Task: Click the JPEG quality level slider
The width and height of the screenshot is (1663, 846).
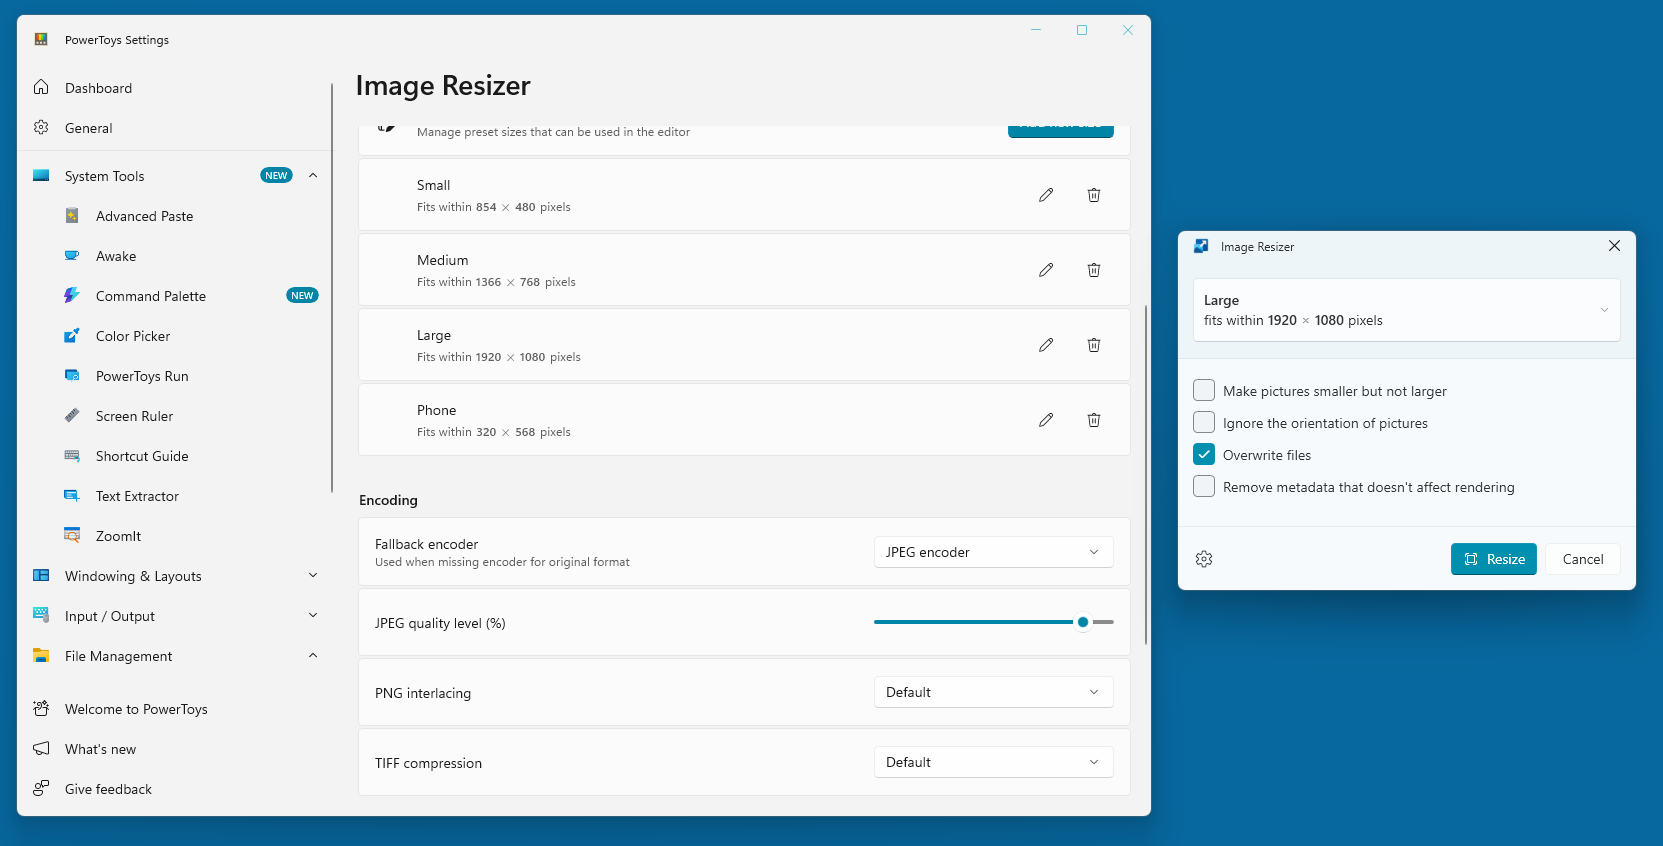Action: point(1083,622)
